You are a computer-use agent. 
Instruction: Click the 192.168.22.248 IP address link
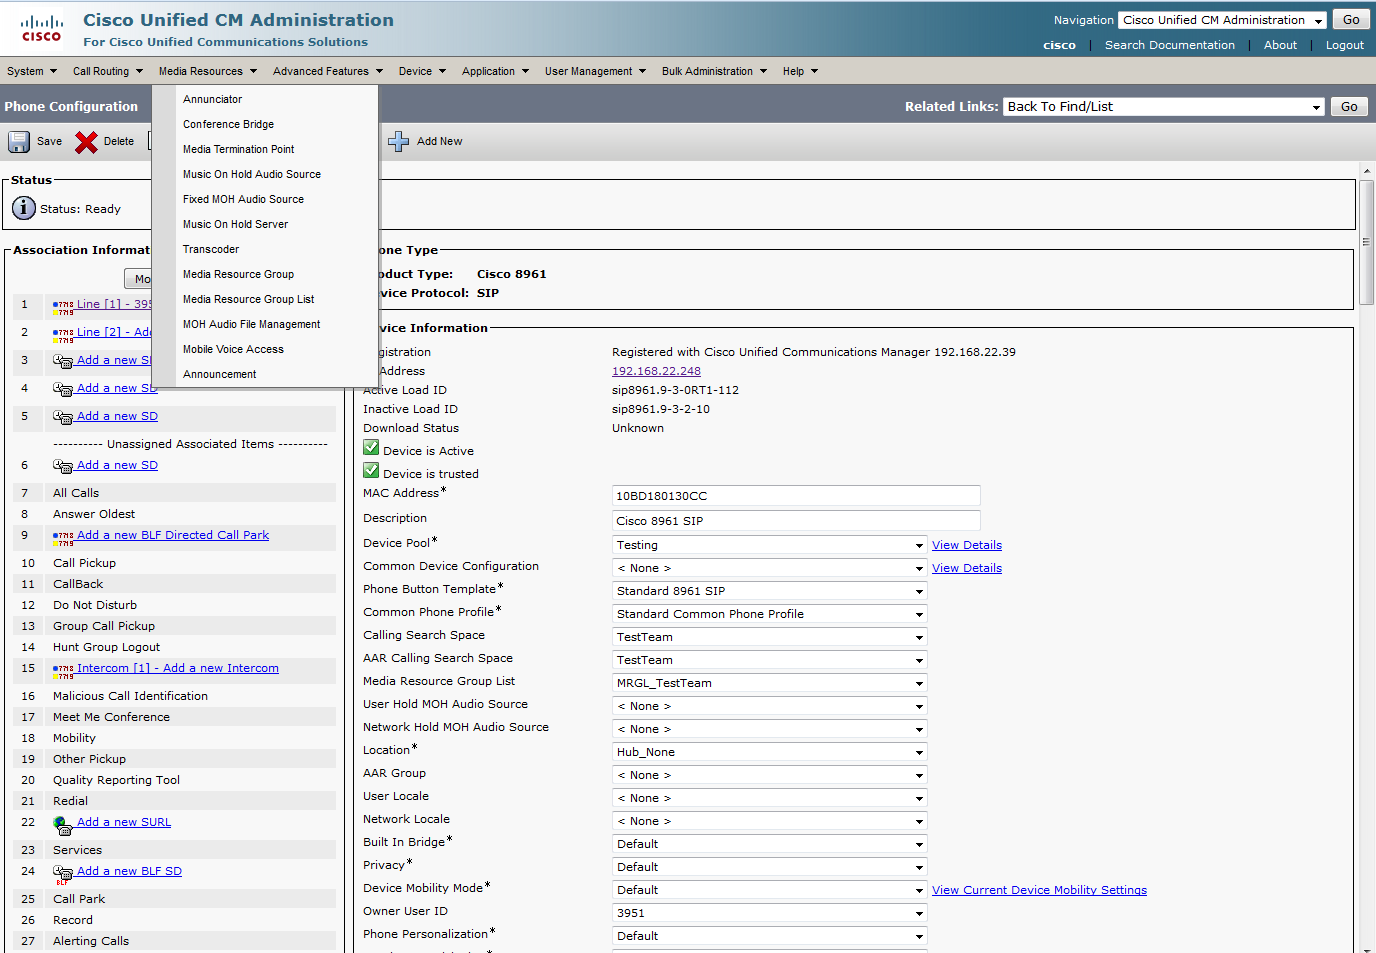656,371
